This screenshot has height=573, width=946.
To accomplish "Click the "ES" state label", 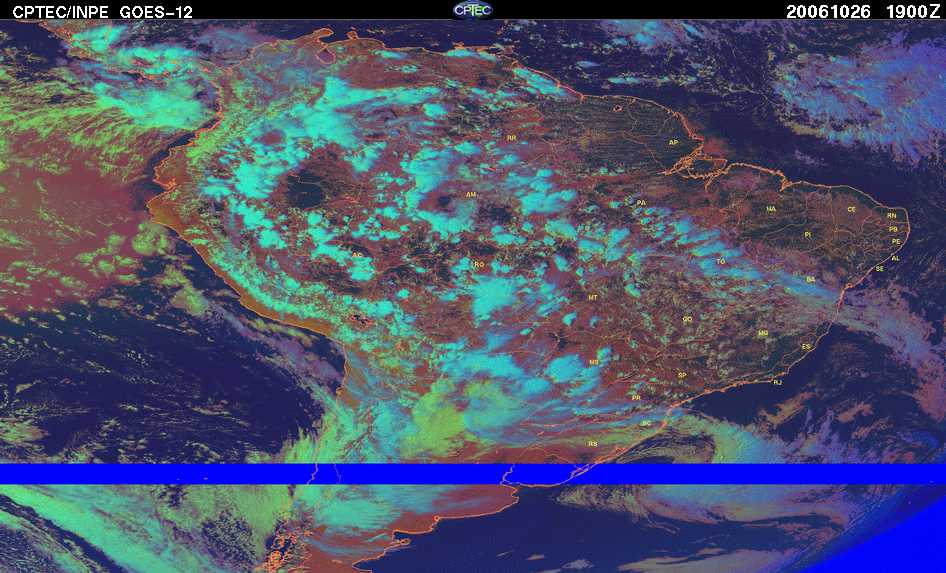I will coord(806,347).
